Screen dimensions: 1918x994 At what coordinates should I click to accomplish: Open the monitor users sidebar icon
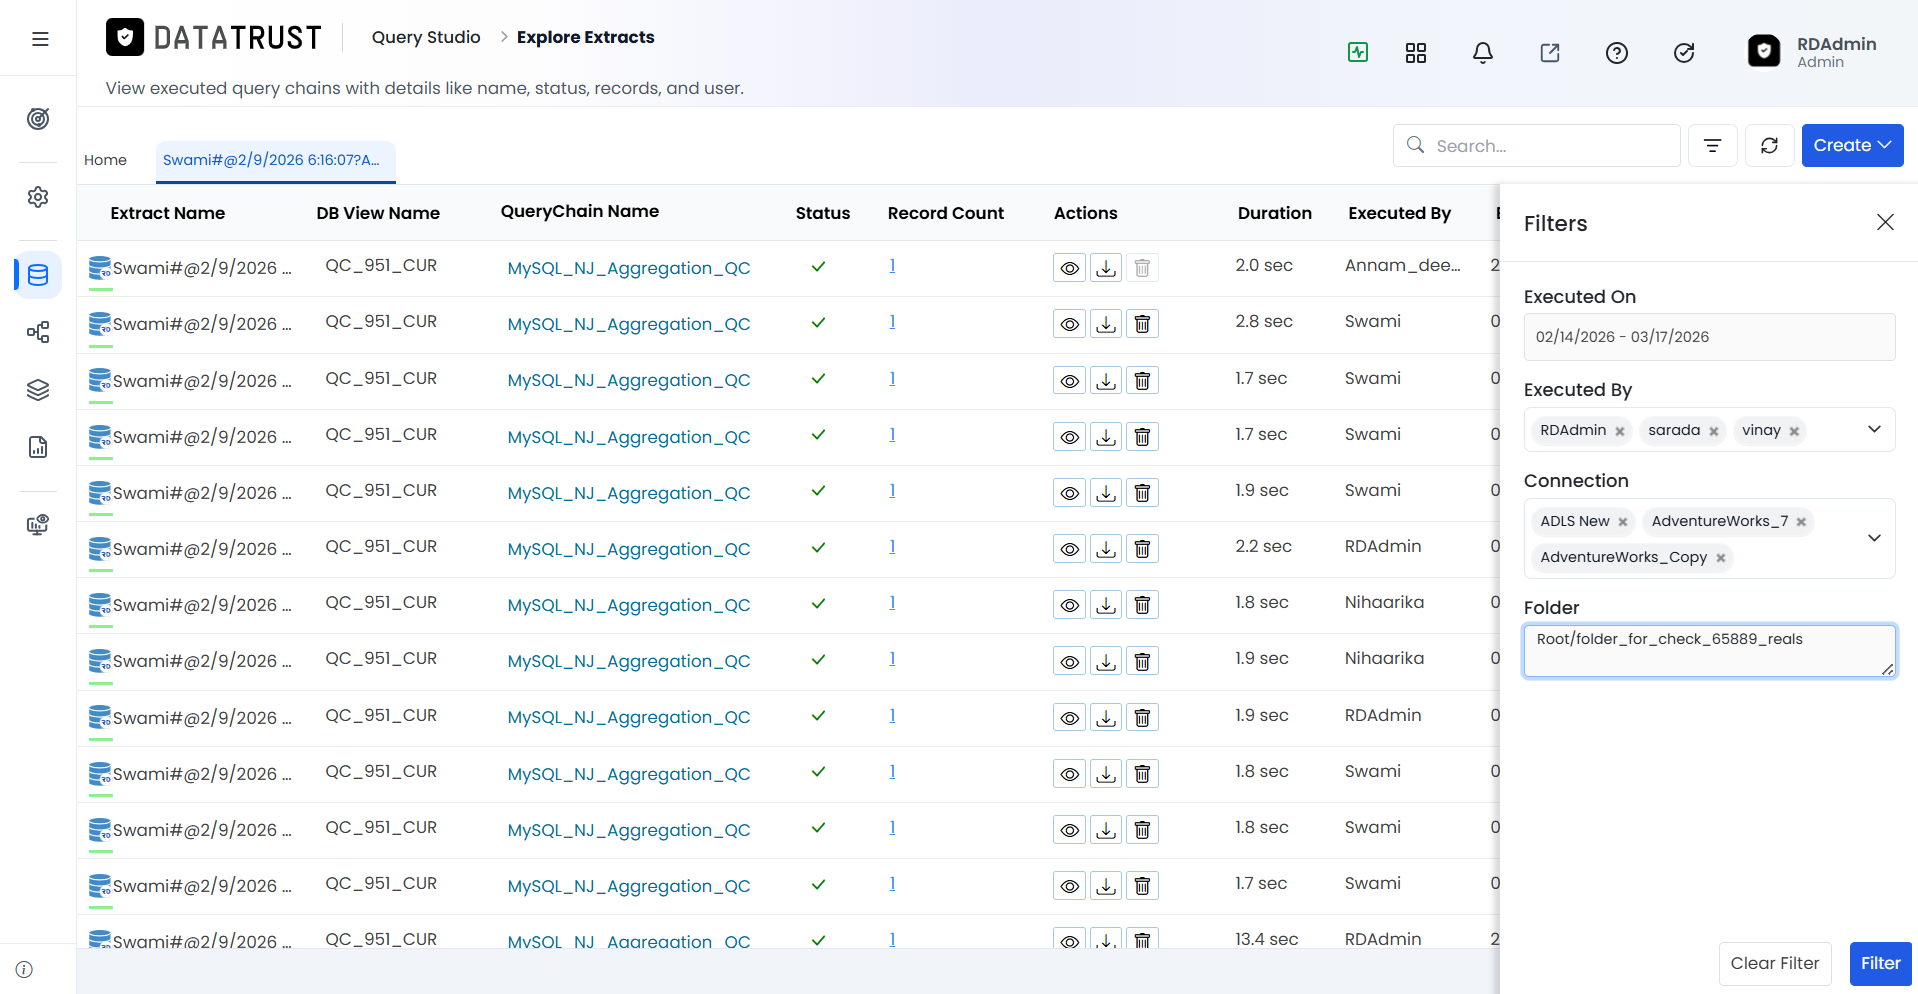pyautogui.click(x=38, y=525)
